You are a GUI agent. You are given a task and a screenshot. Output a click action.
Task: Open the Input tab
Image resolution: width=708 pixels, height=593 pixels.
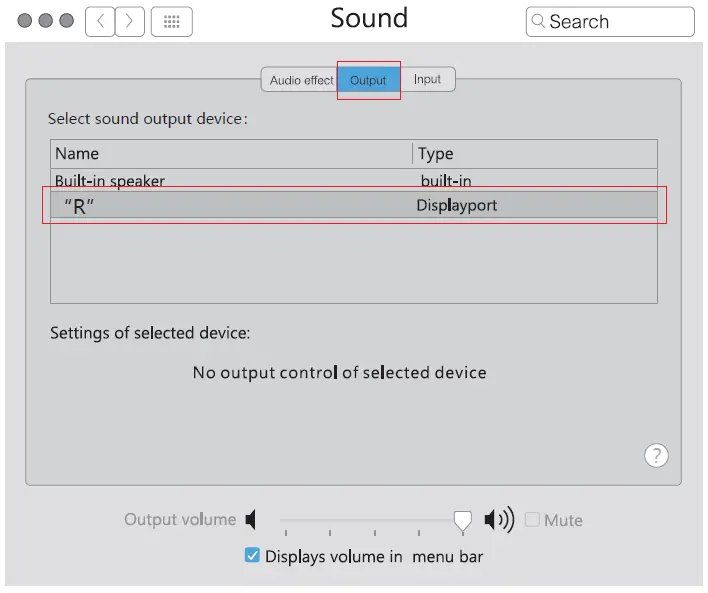[x=427, y=80]
